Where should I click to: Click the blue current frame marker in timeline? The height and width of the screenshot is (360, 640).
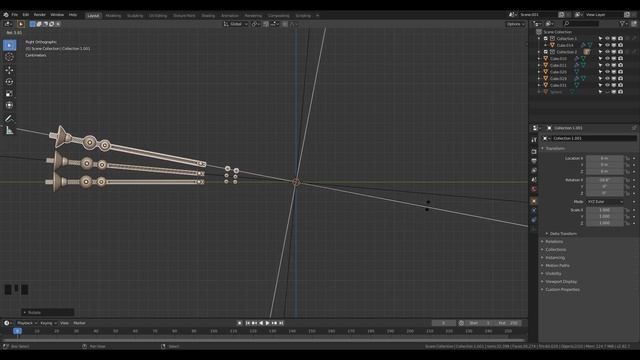pyautogui.click(x=17, y=331)
